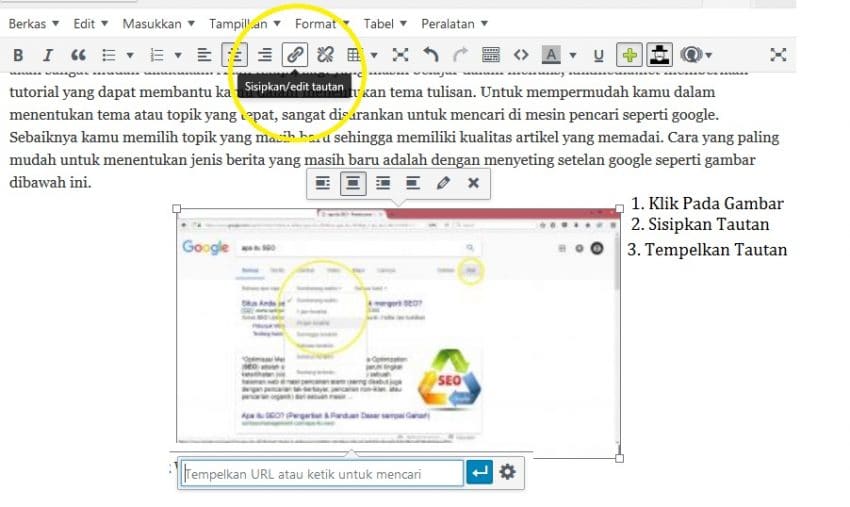Align image right in image toolbar
Viewport: 850px width, 507px height.
click(x=383, y=183)
